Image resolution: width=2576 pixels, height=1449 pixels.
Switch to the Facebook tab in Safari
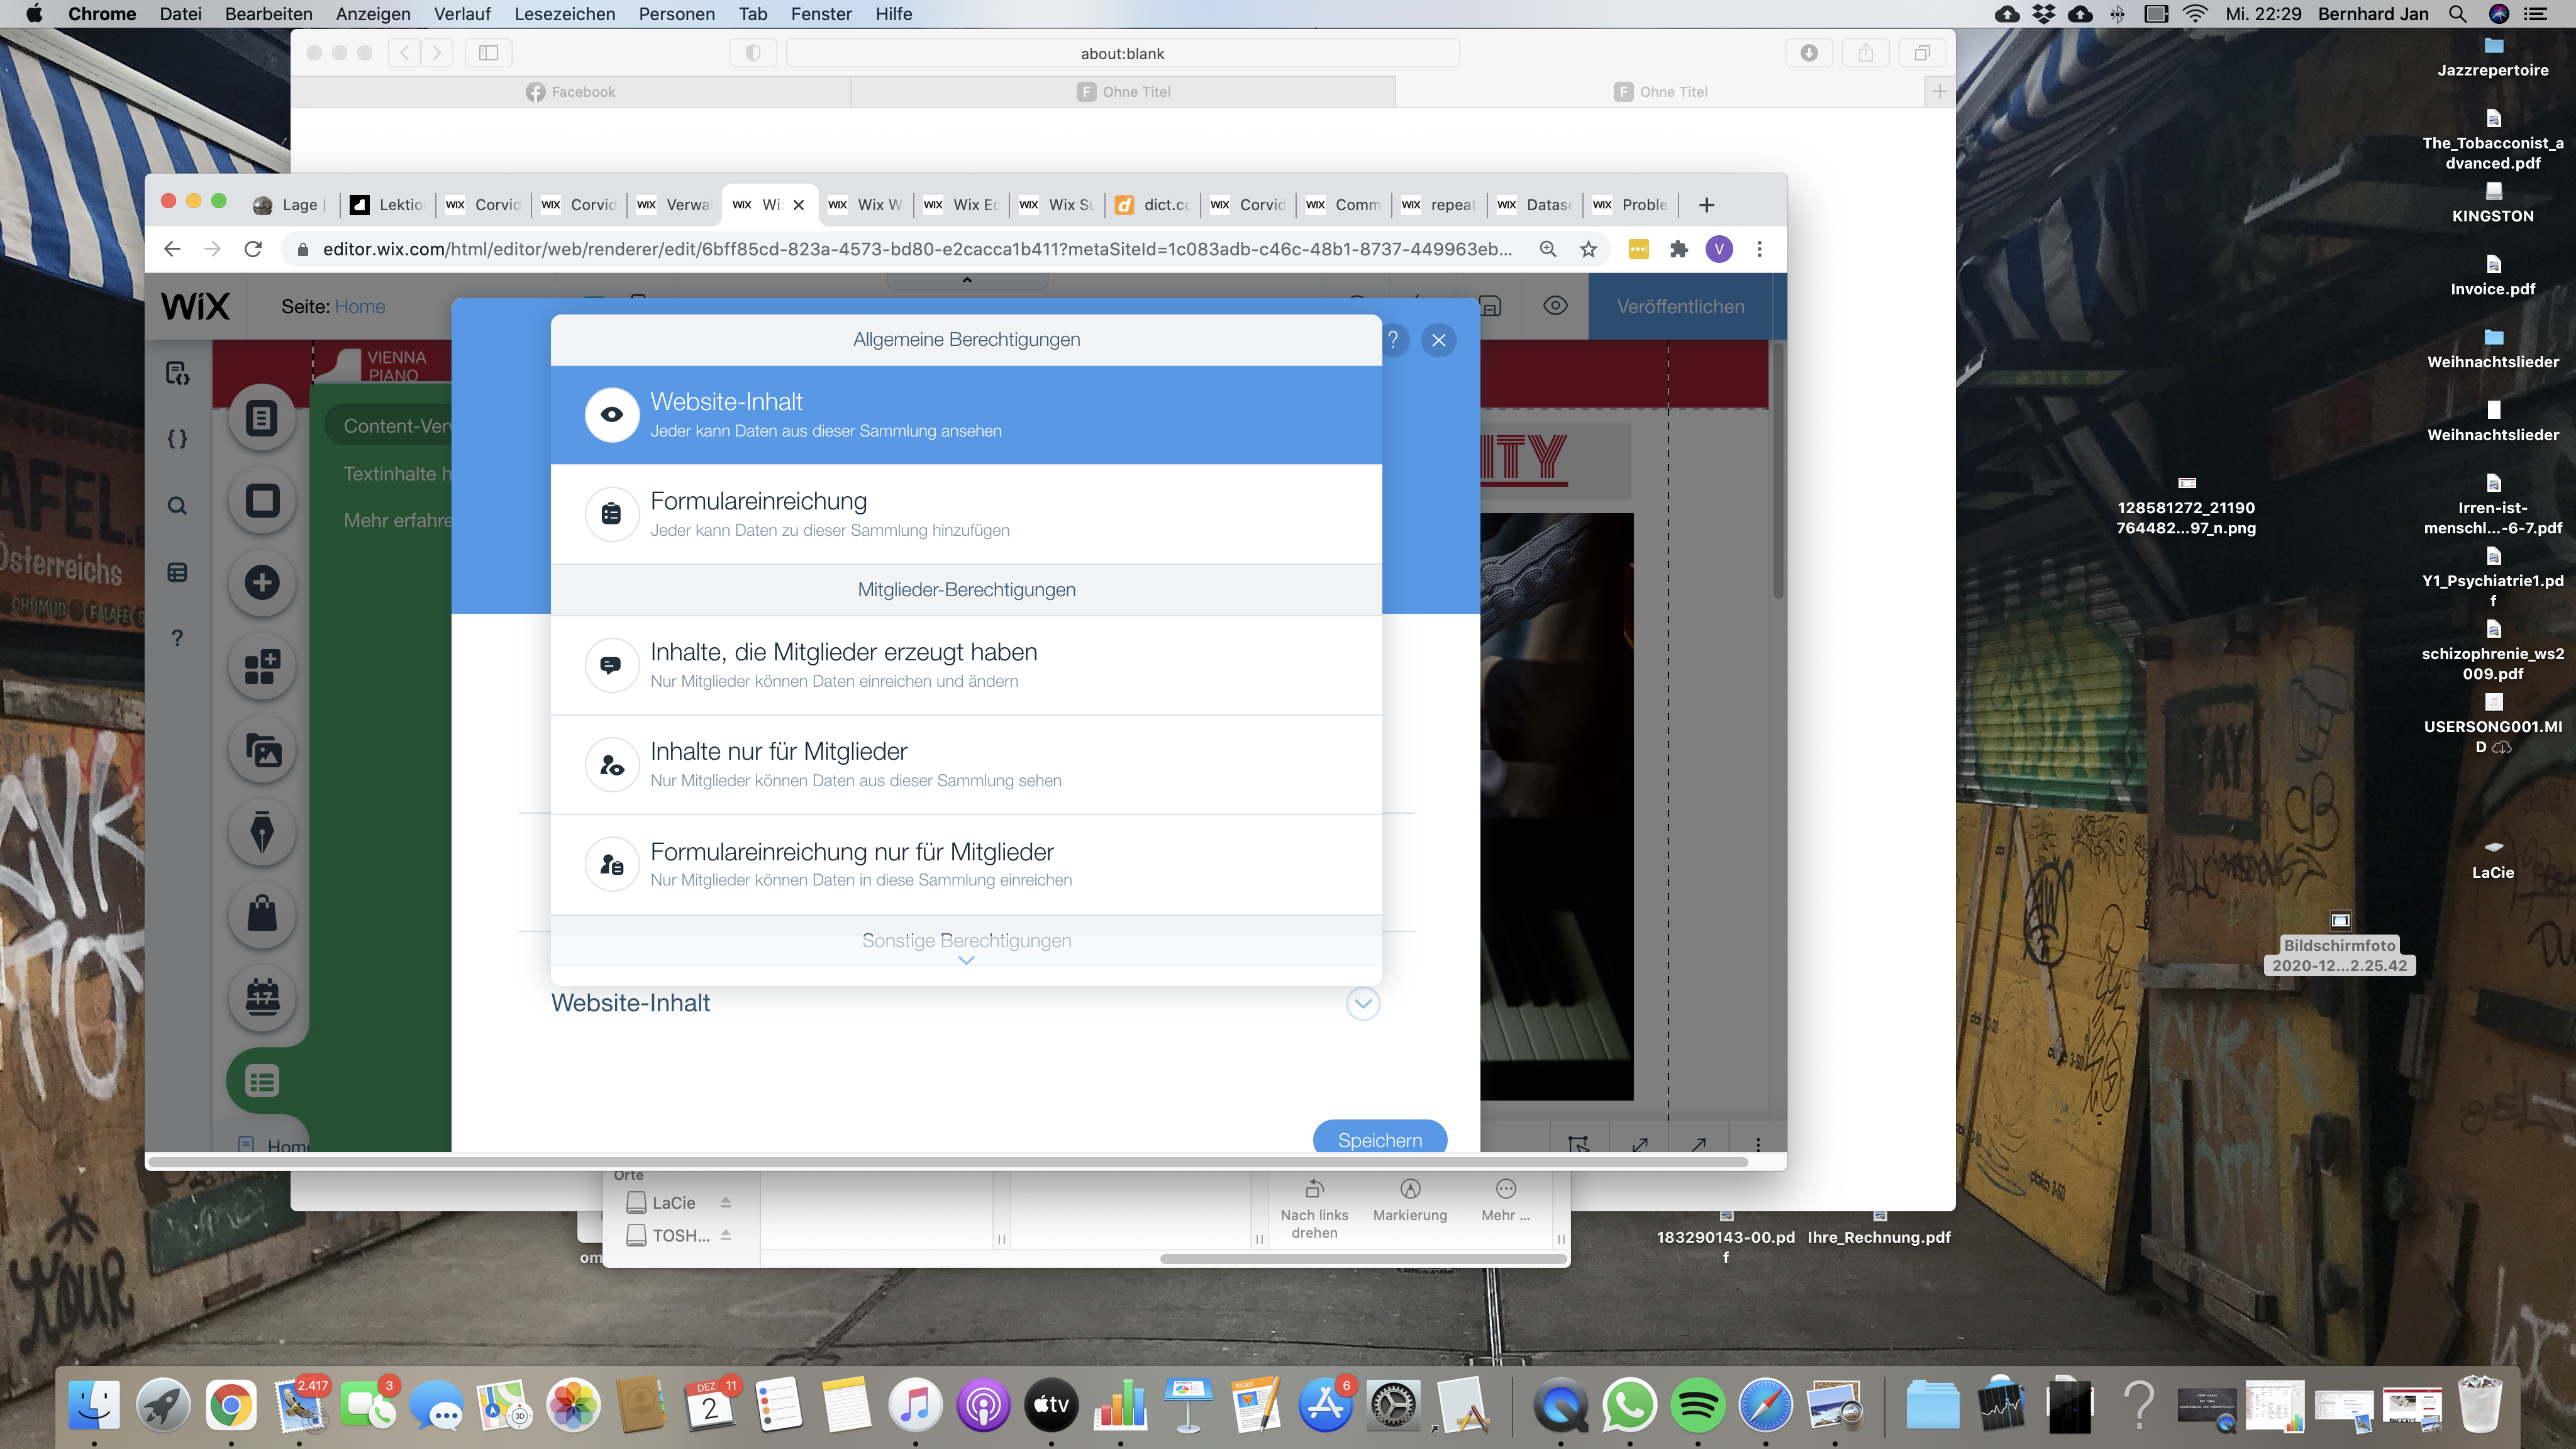pos(570,92)
